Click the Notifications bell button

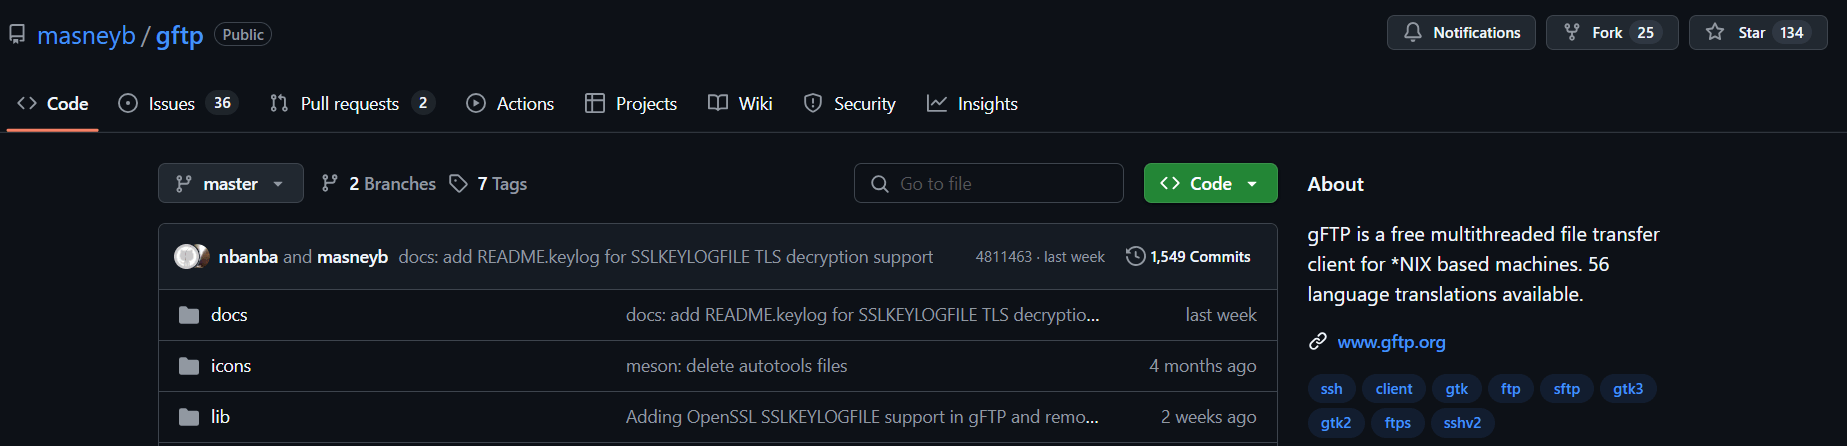(x=1461, y=33)
